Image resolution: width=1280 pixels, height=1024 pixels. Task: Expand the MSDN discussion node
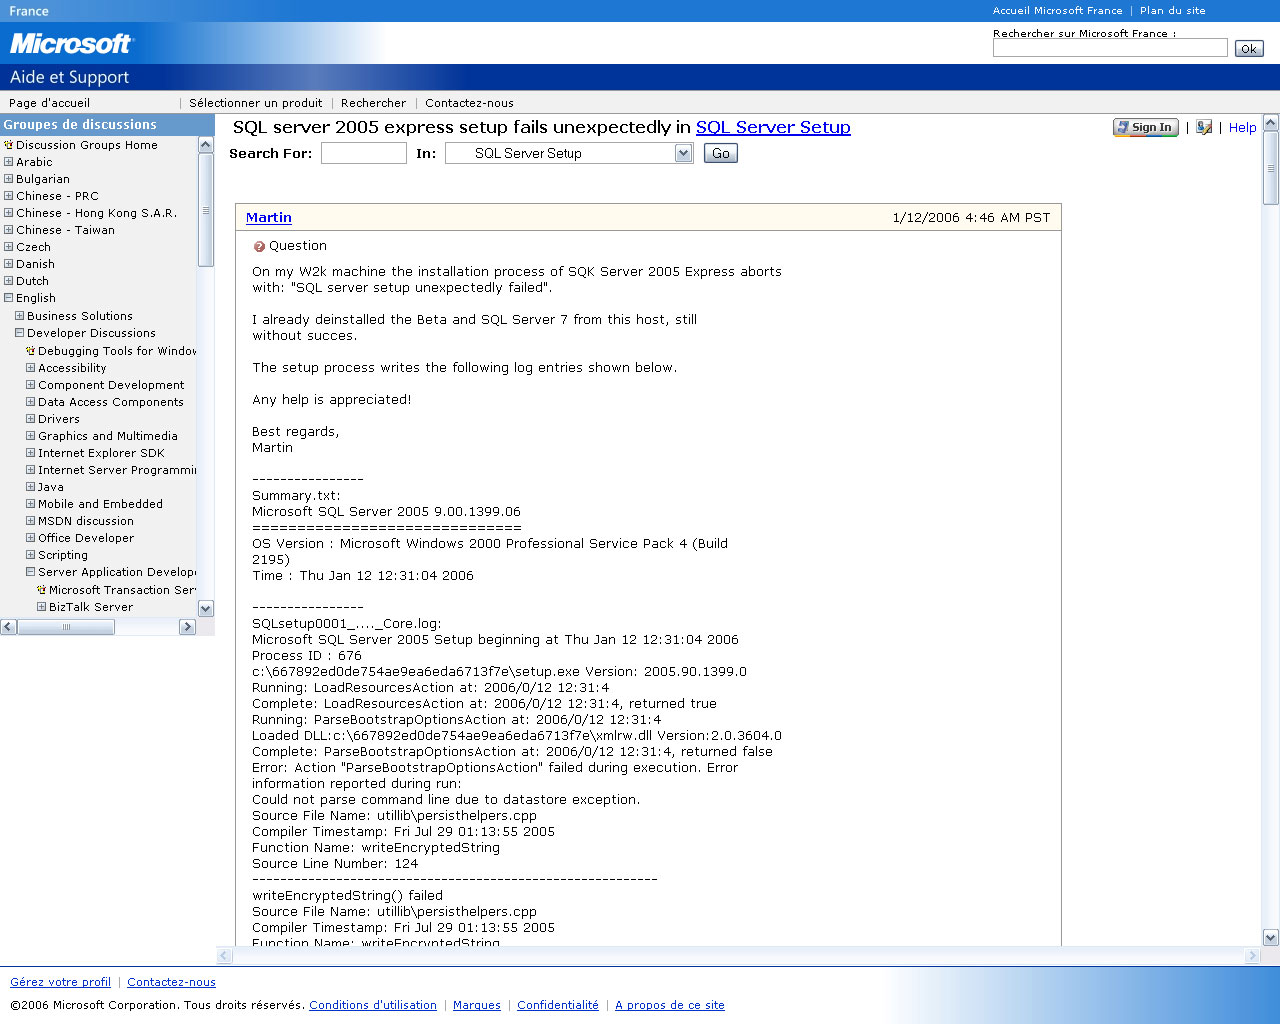(x=30, y=521)
